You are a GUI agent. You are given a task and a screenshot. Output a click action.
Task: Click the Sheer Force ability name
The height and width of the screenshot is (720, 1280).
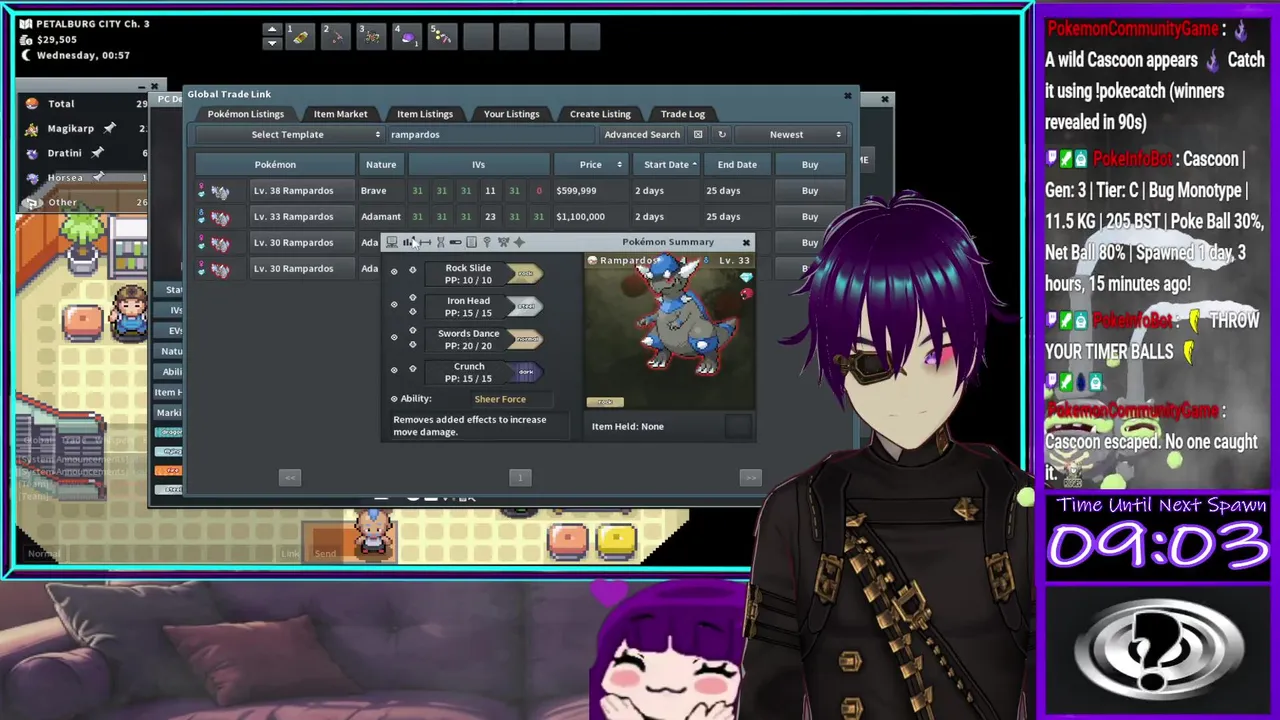pyautogui.click(x=500, y=399)
